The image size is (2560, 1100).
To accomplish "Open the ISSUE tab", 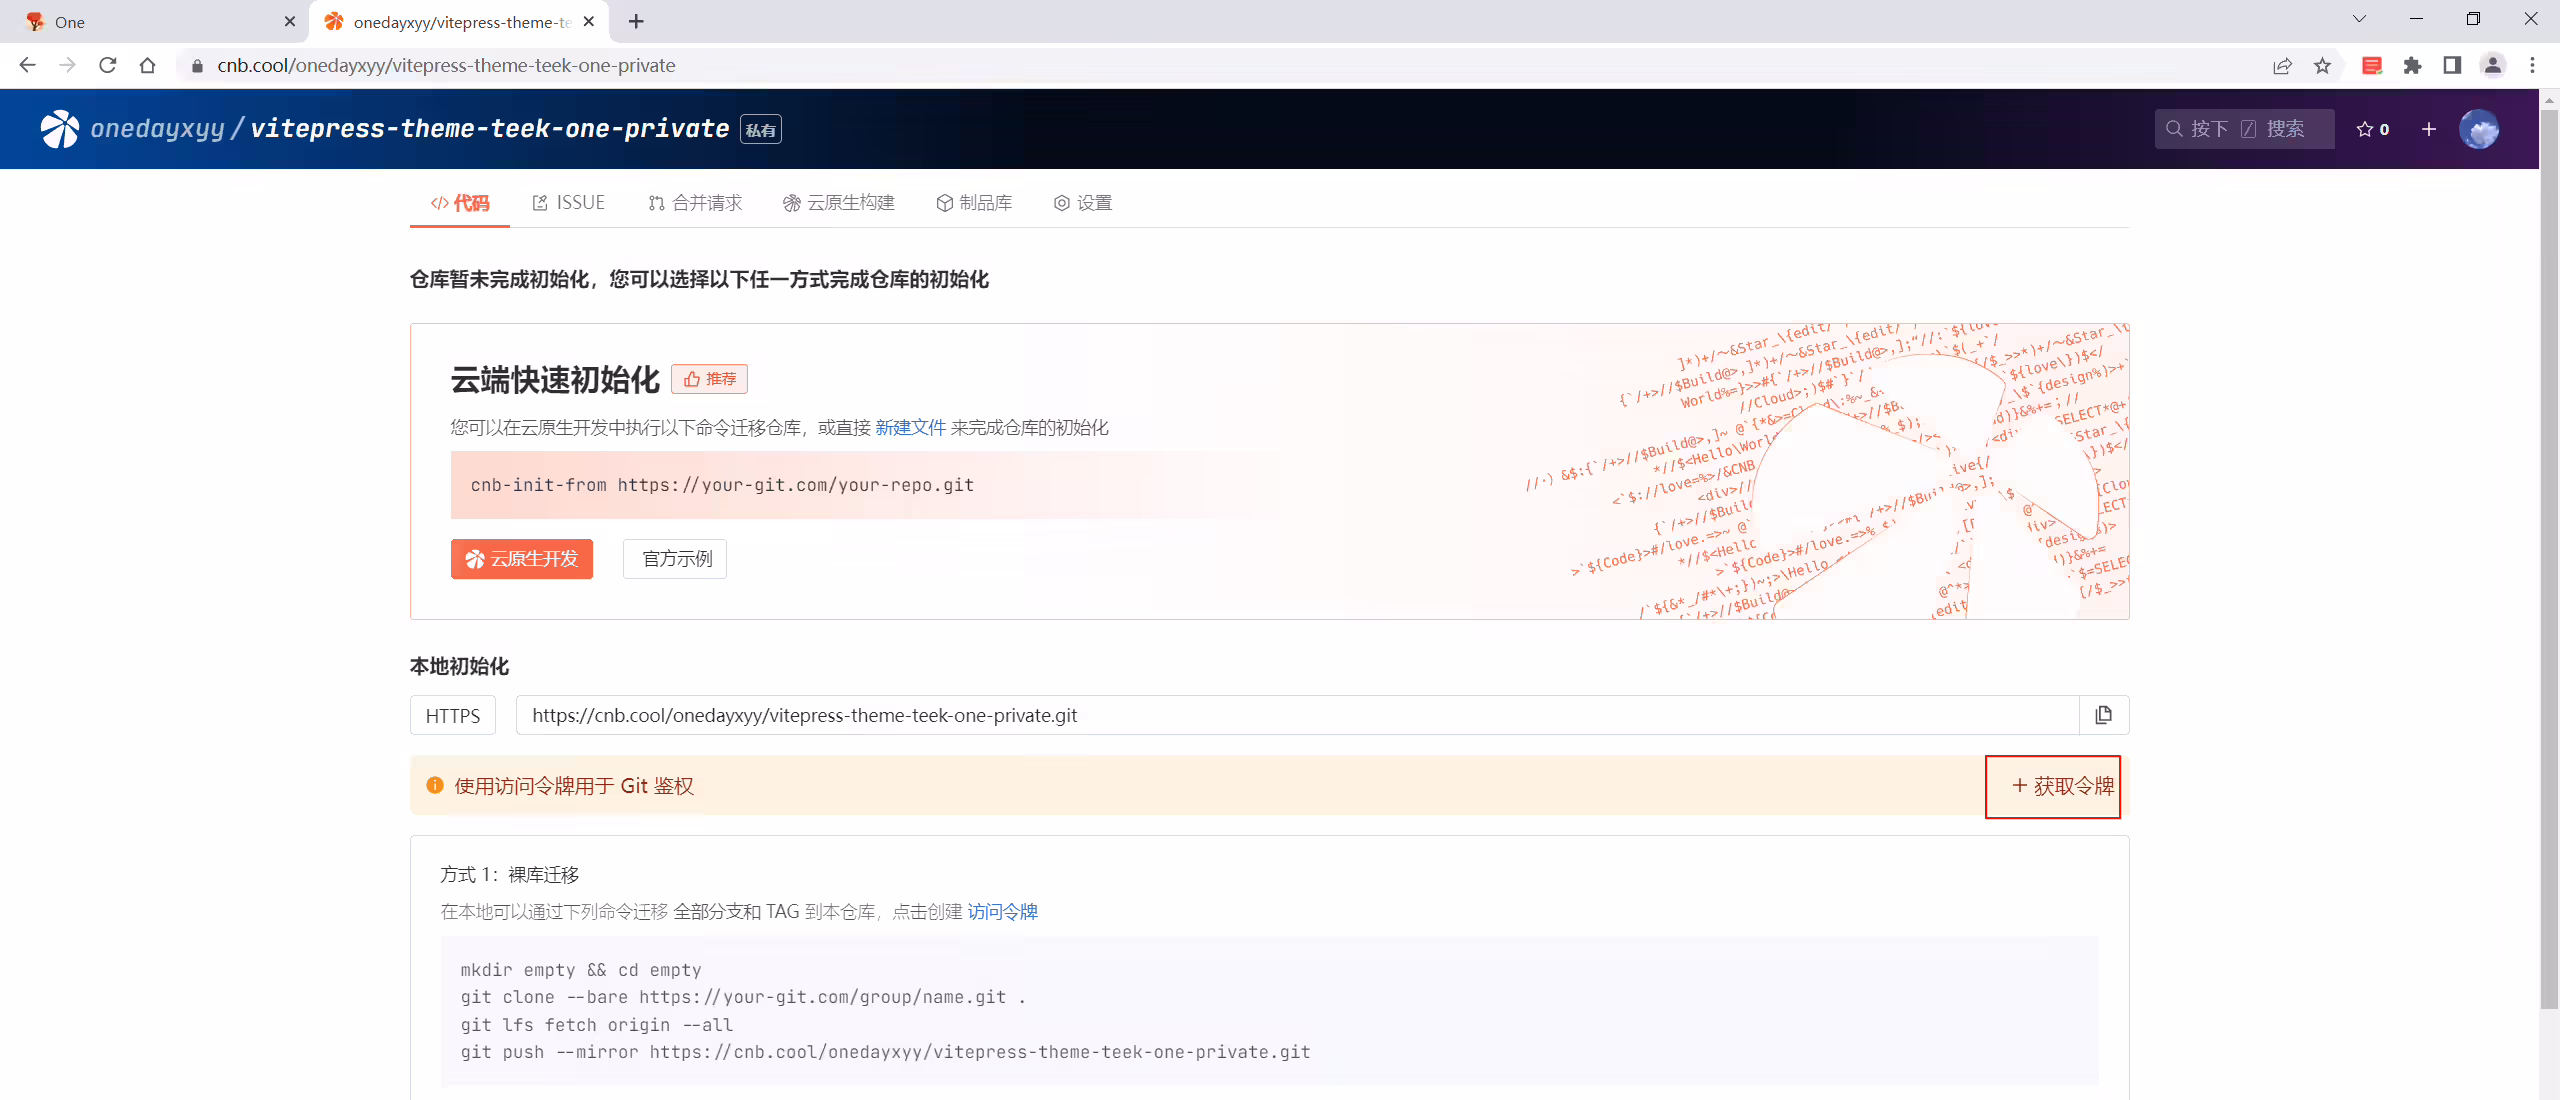I will coord(568,203).
